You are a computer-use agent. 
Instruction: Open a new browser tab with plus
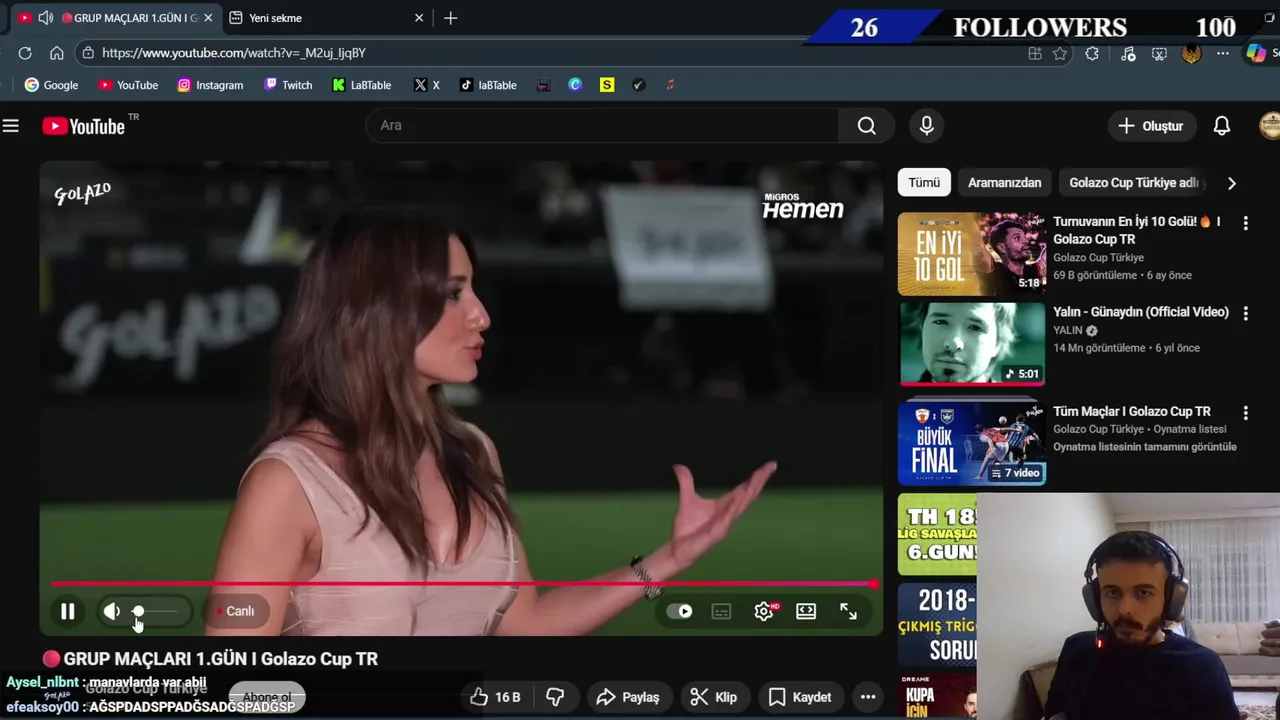[x=451, y=18]
